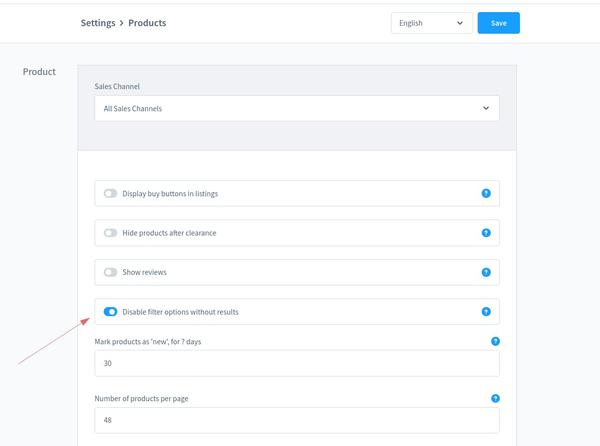Open help icon for Mark products as new
The width and height of the screenshot is (600, 446).
point(495,341)
